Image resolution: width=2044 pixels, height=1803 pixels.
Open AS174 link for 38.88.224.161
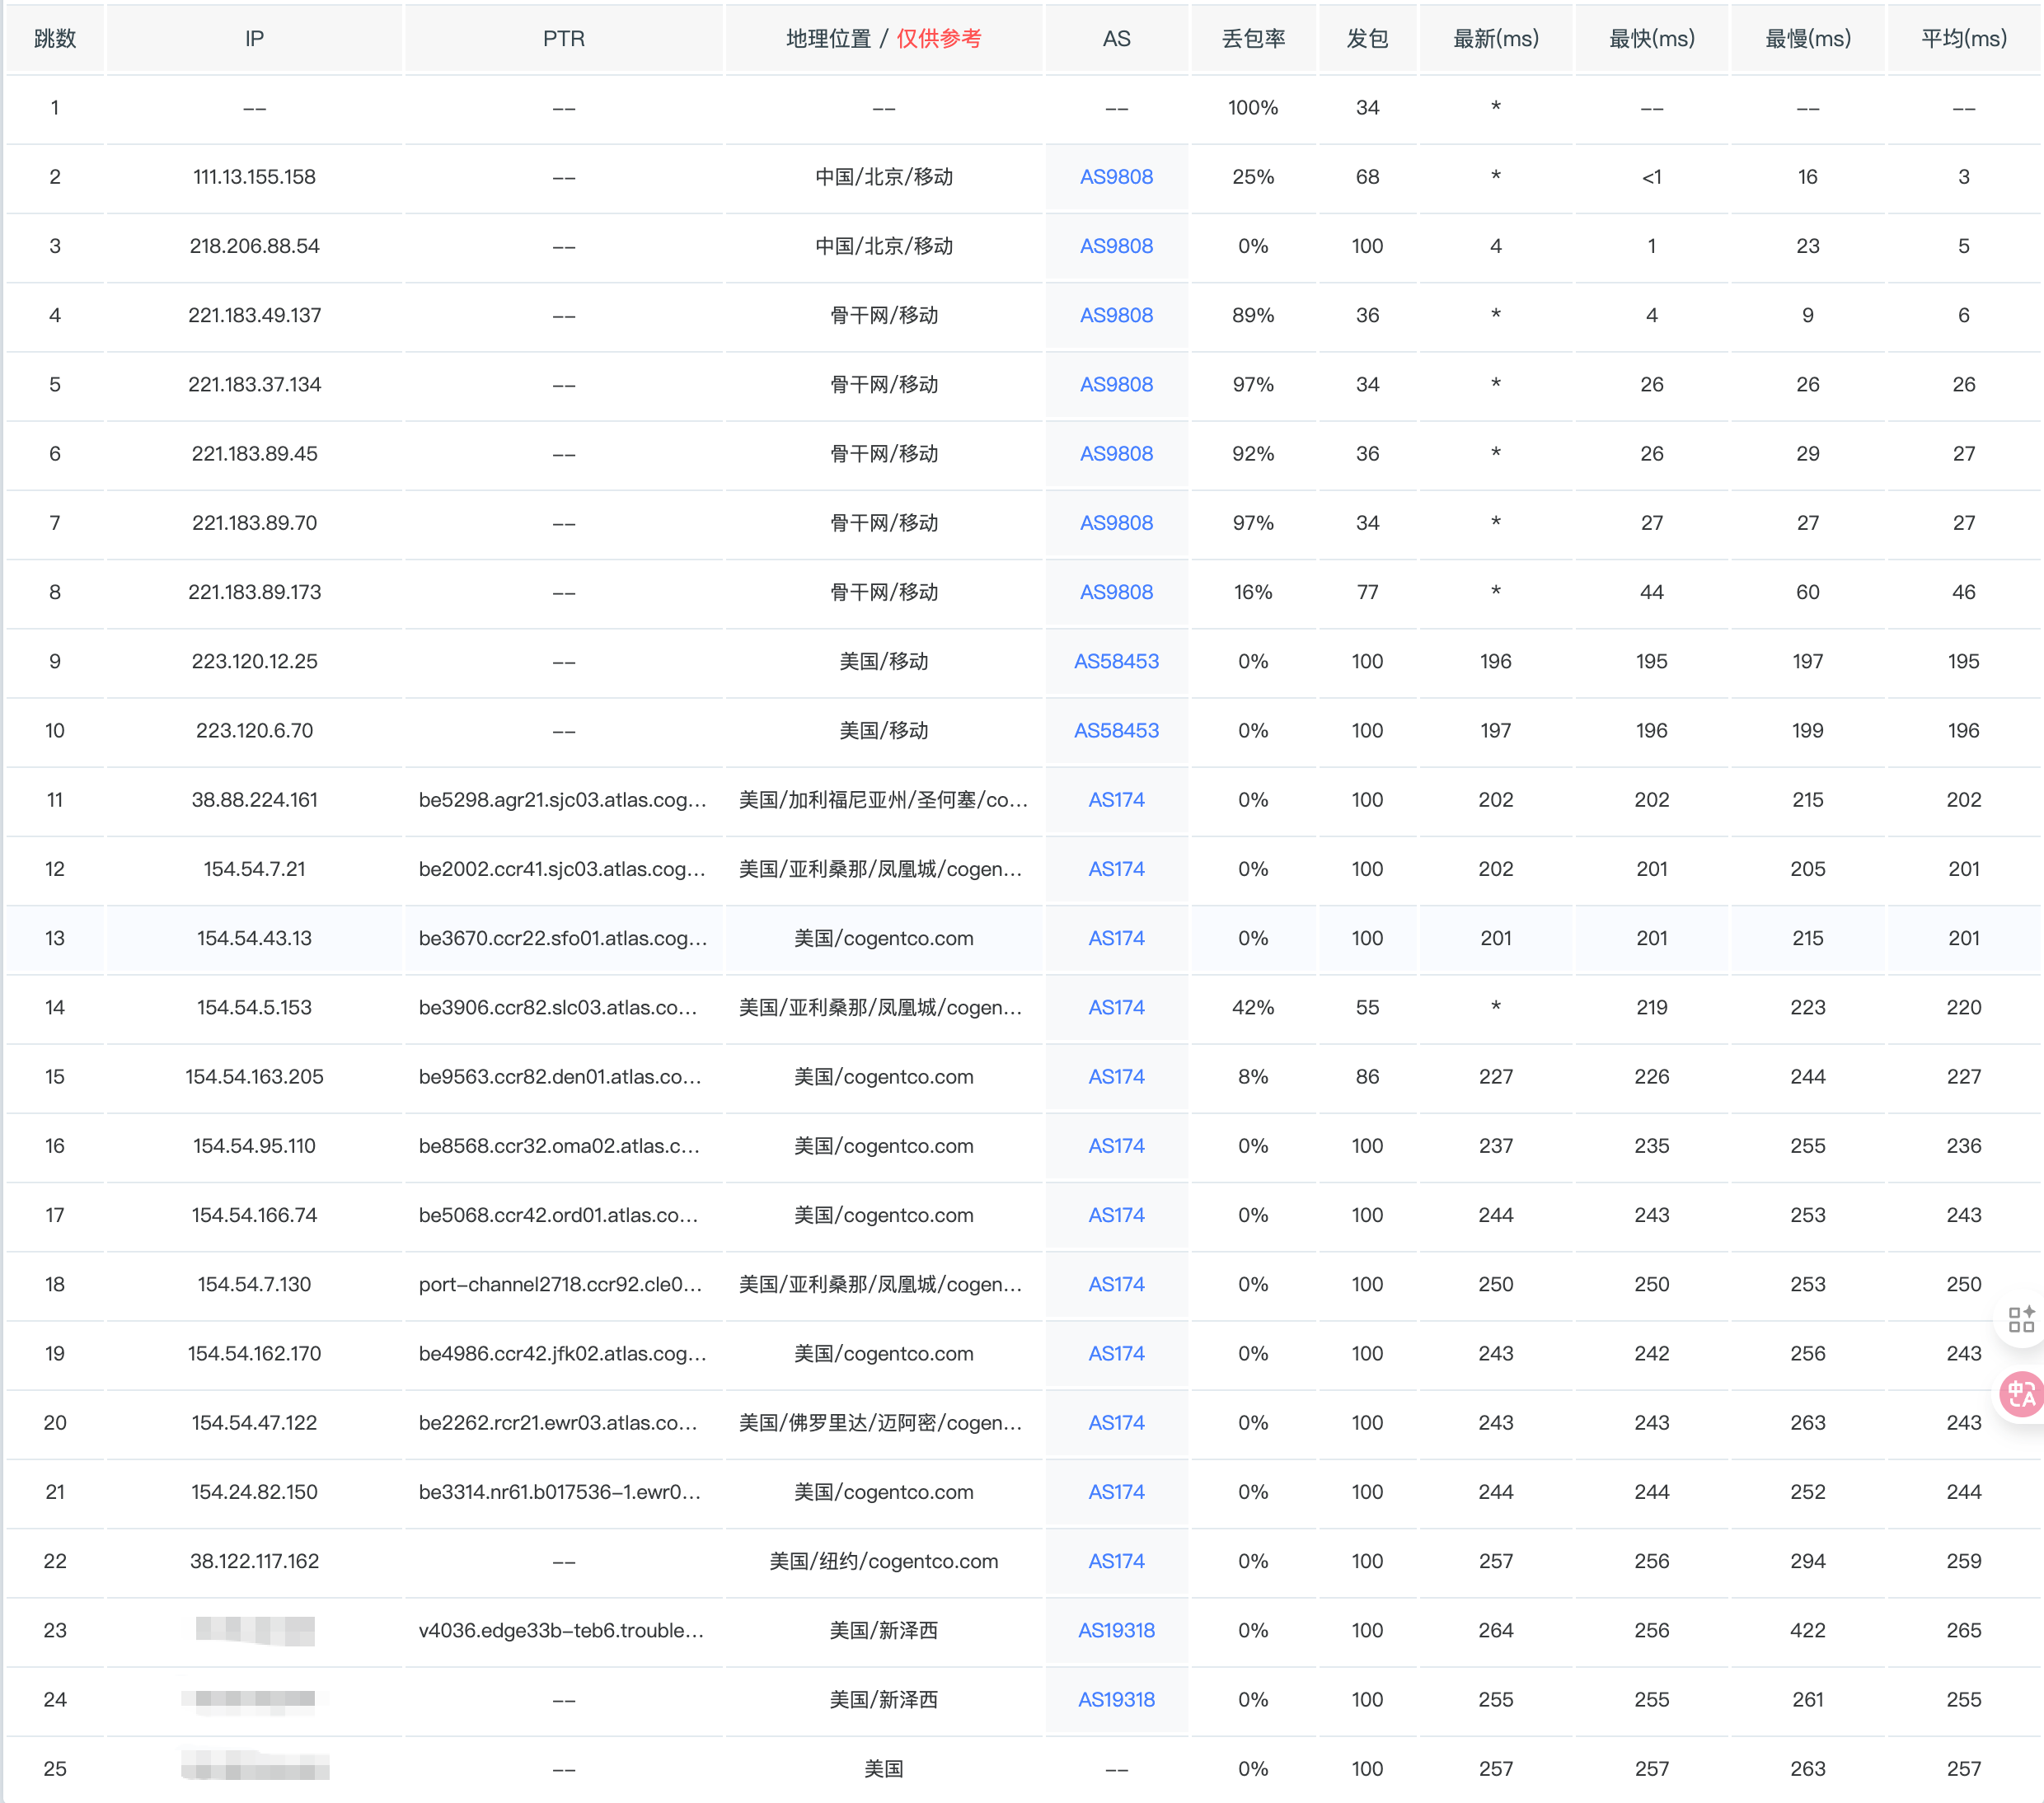(x=1116, y=800)
